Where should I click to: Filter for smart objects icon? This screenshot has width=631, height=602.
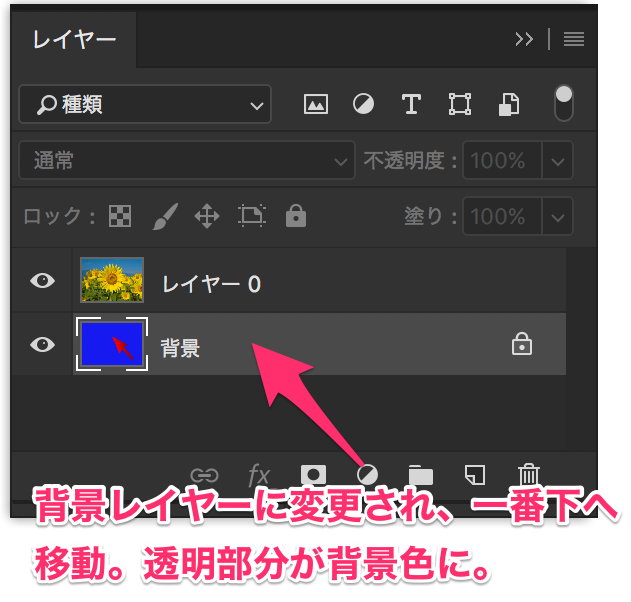[x=509, y=104]
